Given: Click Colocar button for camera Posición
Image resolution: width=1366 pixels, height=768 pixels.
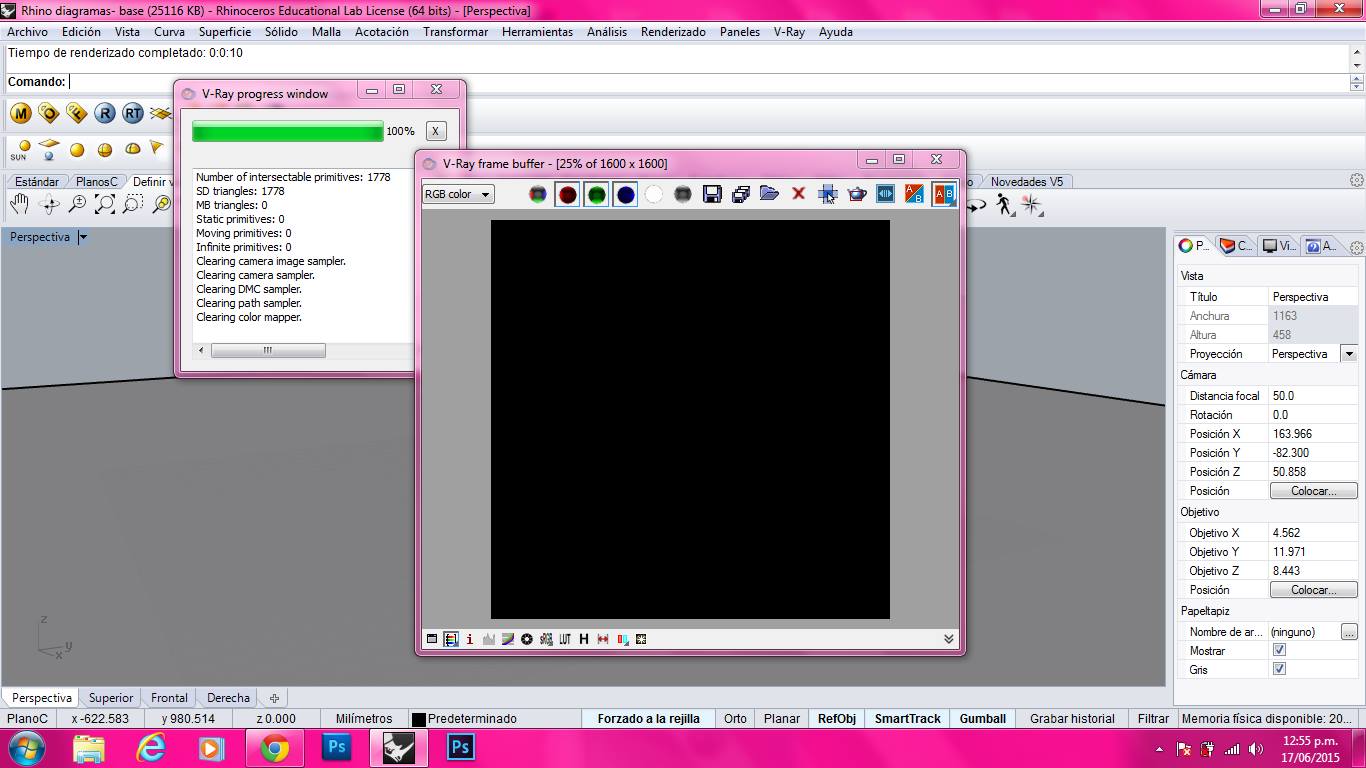Looking at the screenshot, I should click(x=1313, y=491).
